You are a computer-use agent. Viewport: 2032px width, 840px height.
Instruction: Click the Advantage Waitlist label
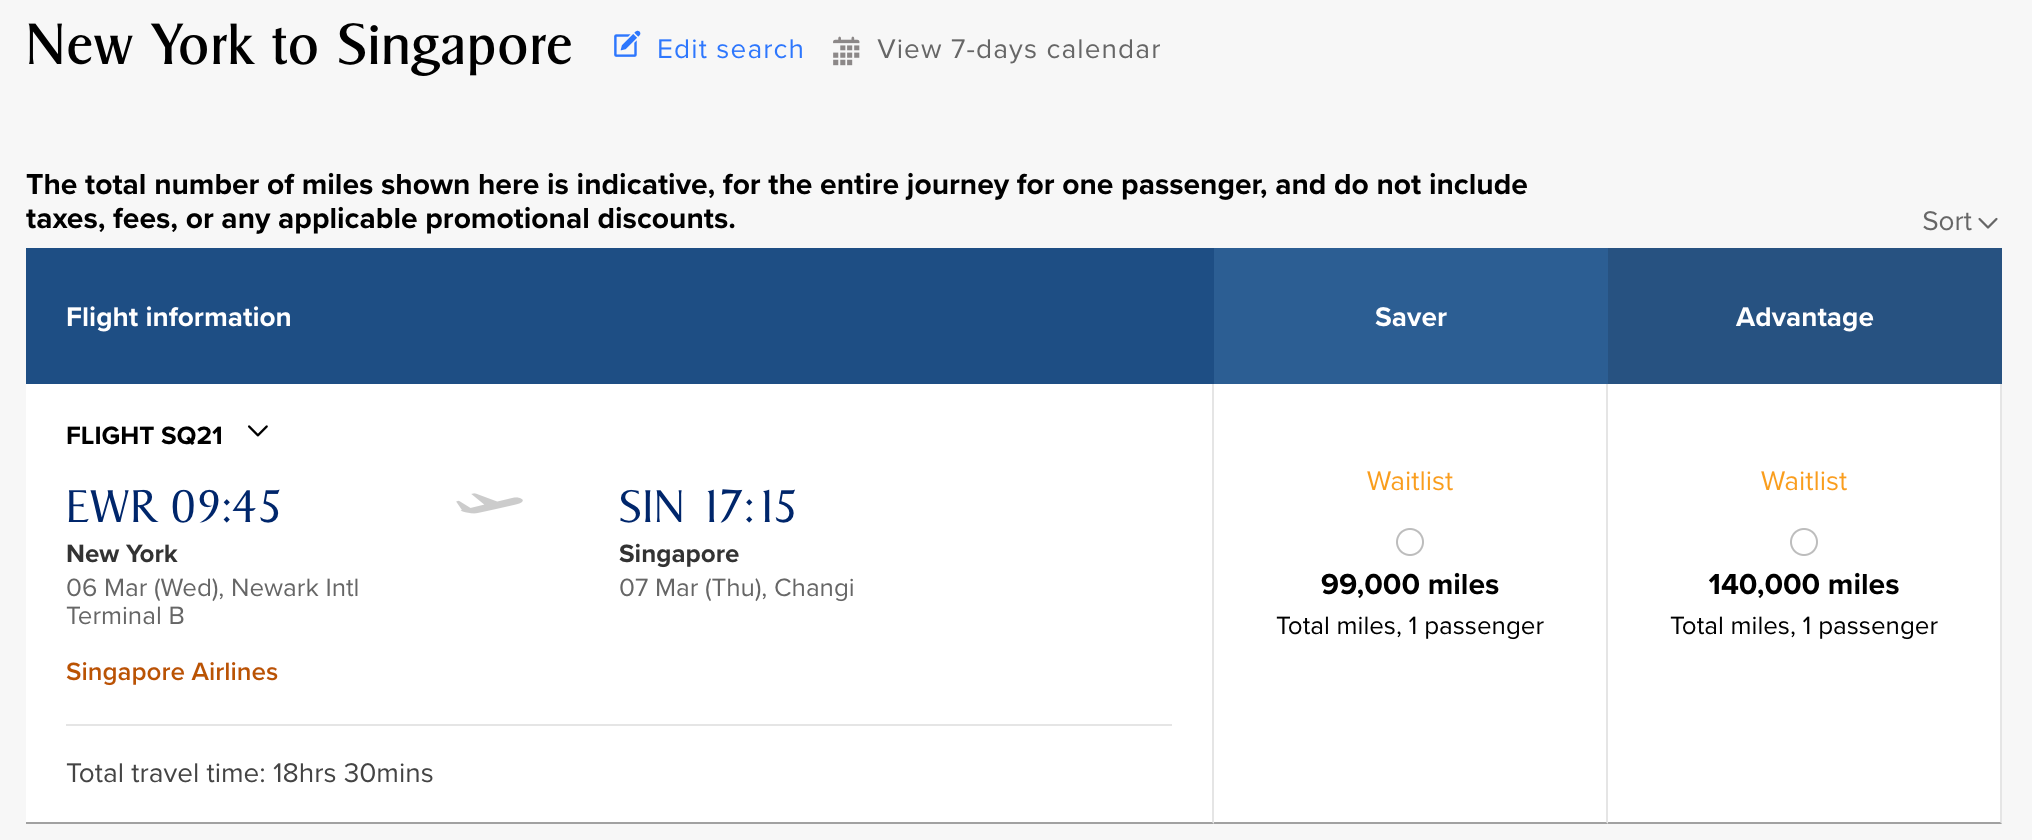click(x=1804, y=481)
